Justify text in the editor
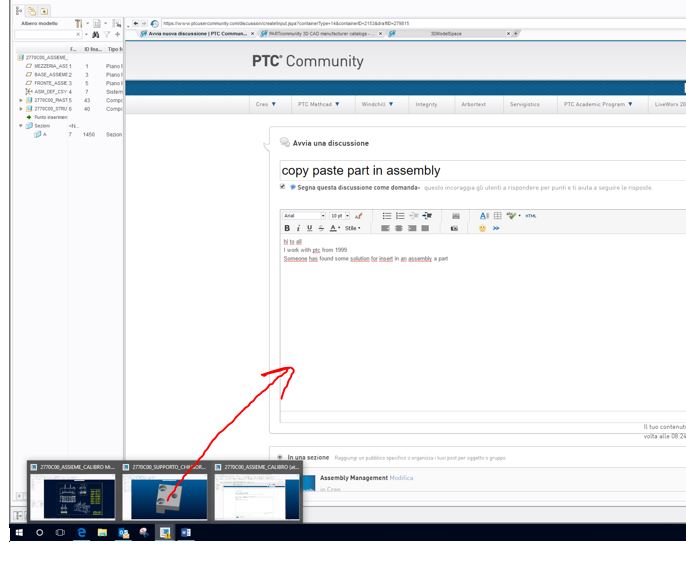This screenshot has height=565, width=686. [425, 228]
